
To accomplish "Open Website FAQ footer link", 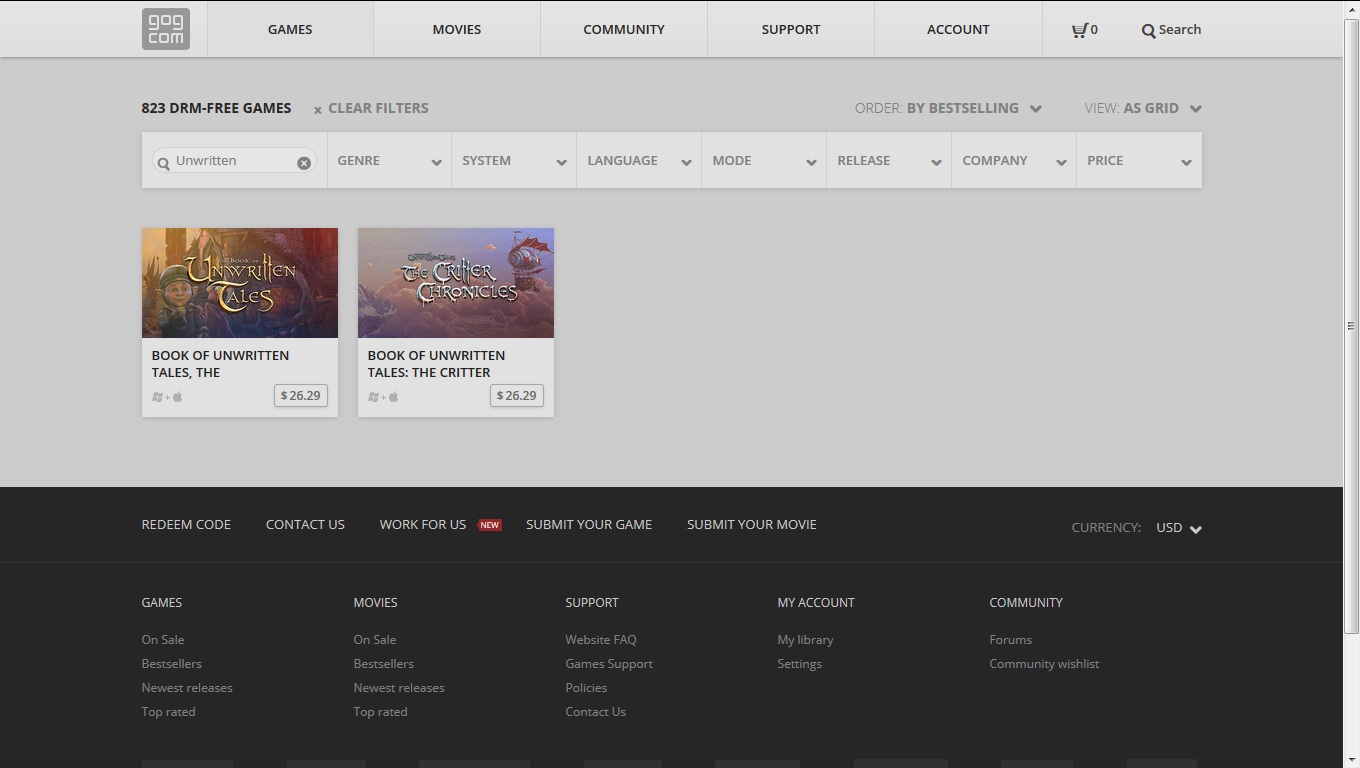I will point(601,640).
